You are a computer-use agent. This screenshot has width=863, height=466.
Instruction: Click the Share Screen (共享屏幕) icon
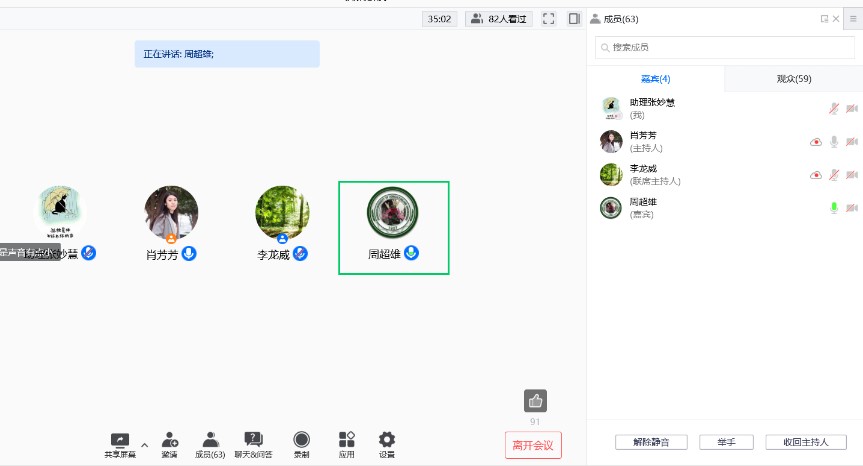[x=119, y=440]
